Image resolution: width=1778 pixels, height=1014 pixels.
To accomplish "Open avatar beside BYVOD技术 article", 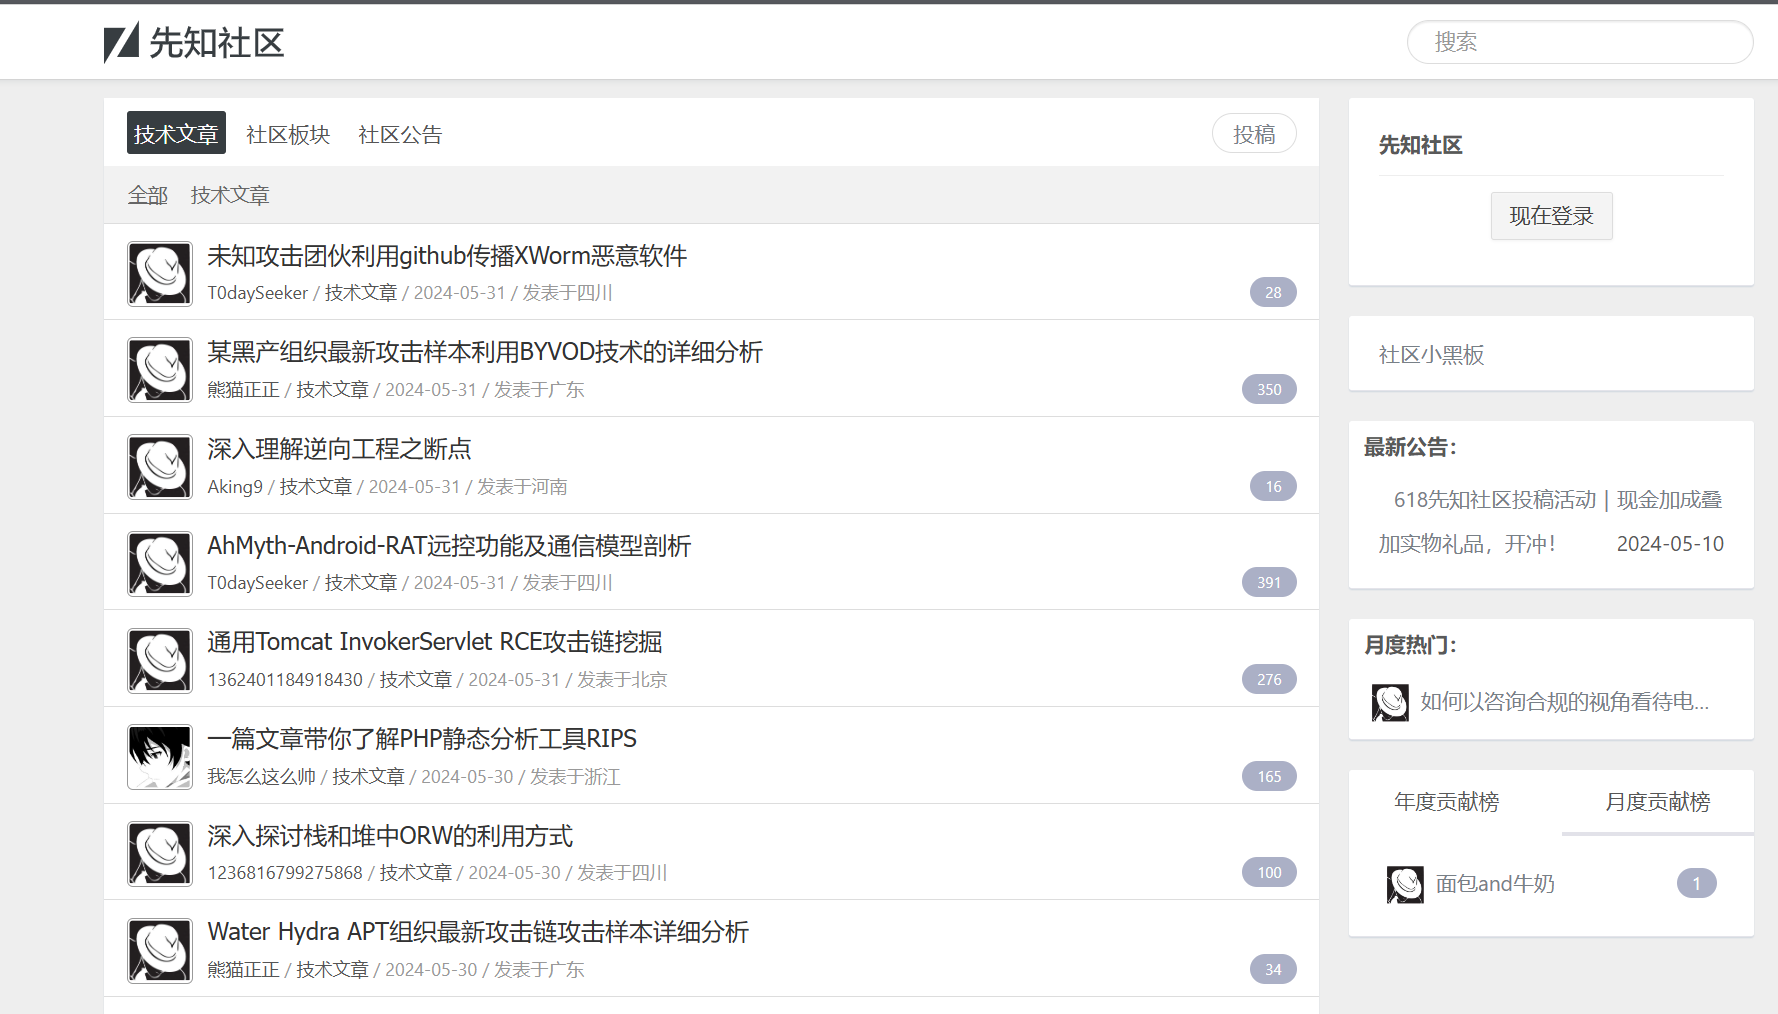I will (x=160, y=370).
